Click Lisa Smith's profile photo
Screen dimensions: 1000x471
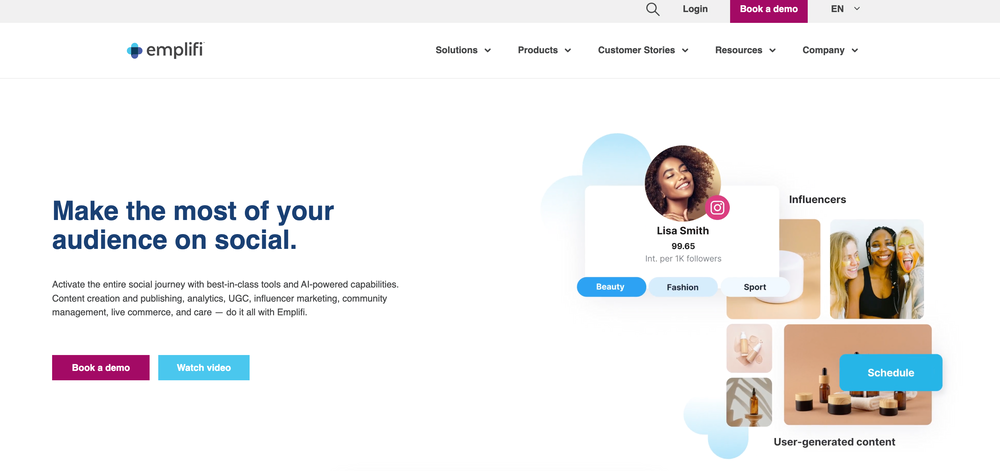pos(682,183)
